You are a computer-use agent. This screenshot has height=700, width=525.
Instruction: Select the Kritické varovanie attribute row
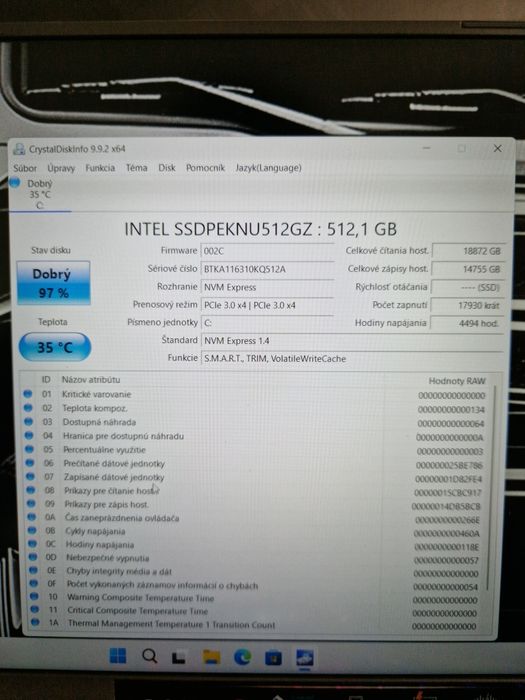click(x=254, y=395)
